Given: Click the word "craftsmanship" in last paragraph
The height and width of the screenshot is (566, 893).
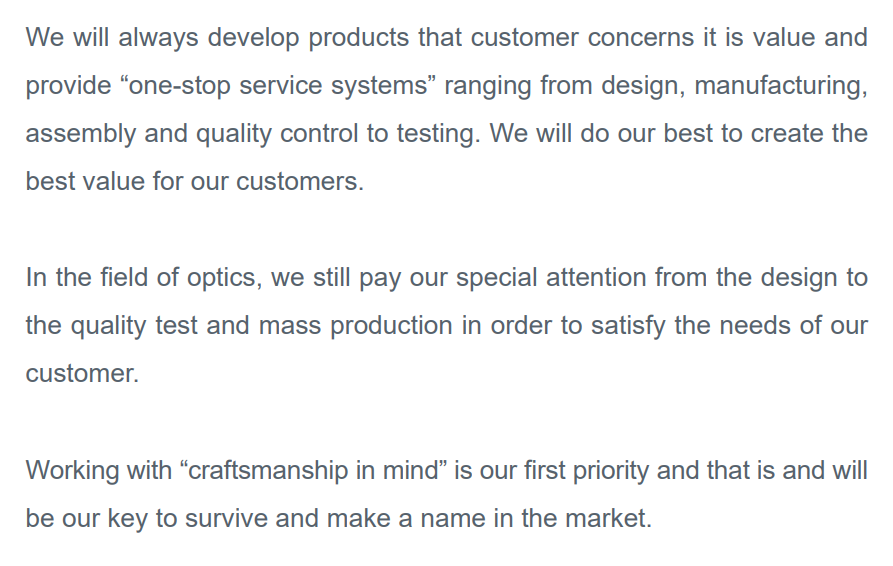Looking at the screenshot, I should (x=269, y=470).
